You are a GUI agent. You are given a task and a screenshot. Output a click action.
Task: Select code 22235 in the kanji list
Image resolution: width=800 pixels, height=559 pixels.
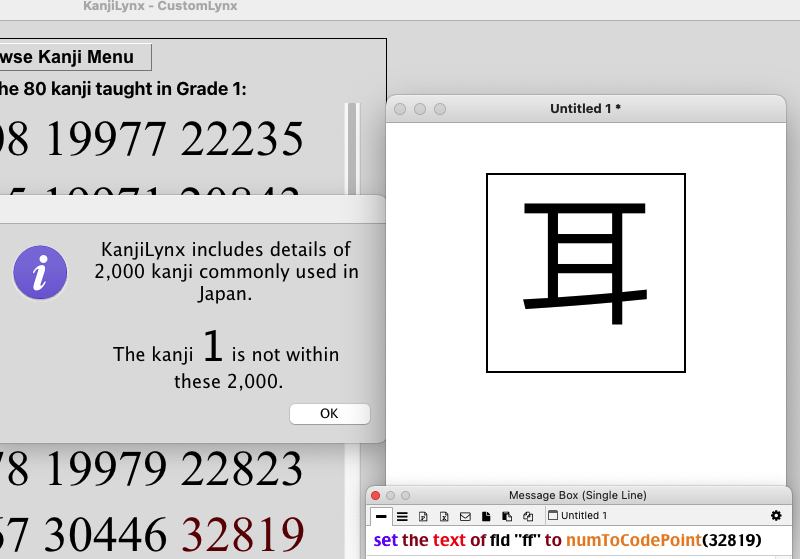point(243,139)
